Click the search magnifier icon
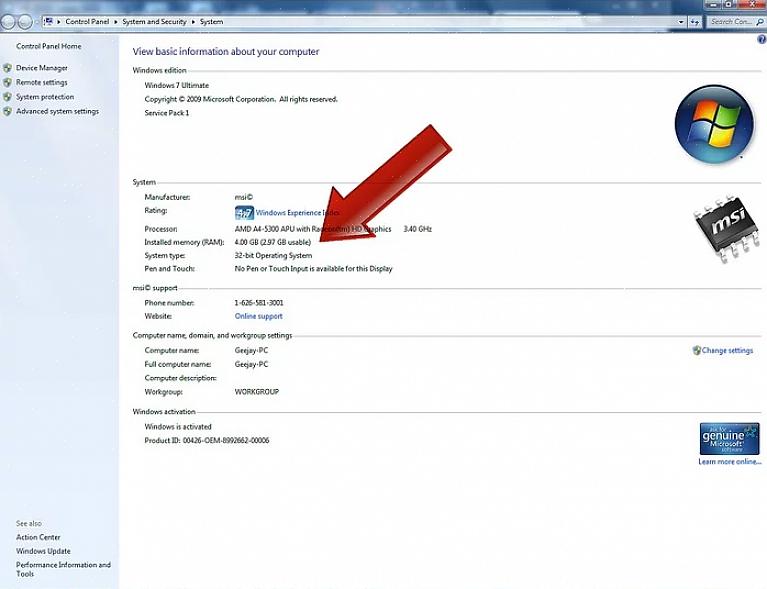This screenshot has width=767, height=589. coord(760,22)
